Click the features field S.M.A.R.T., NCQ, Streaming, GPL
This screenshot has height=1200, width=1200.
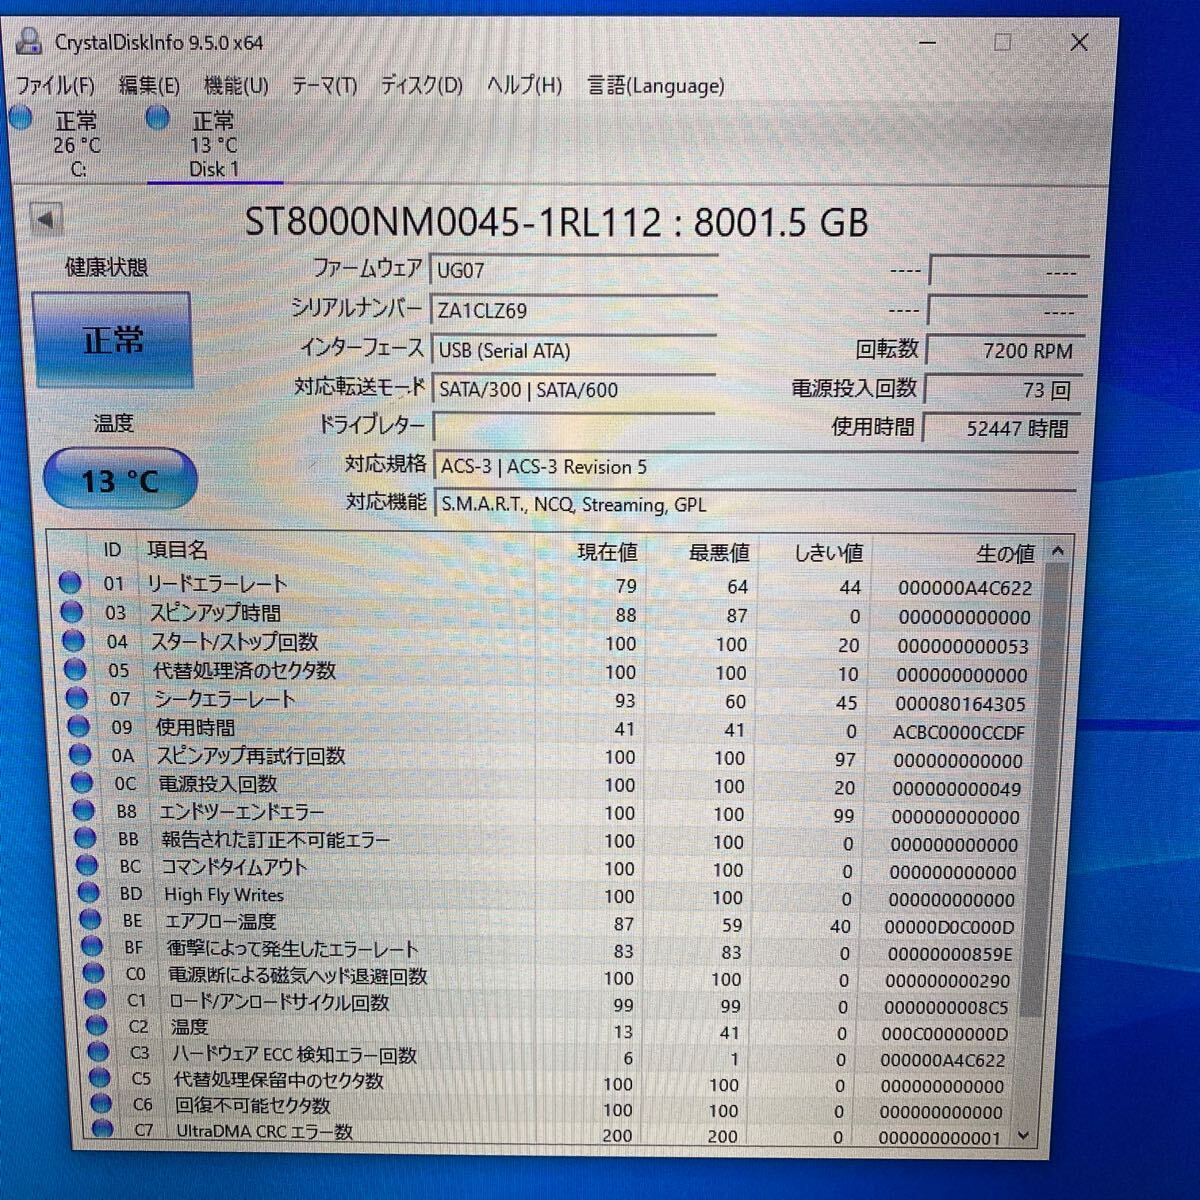coord(756,504)
